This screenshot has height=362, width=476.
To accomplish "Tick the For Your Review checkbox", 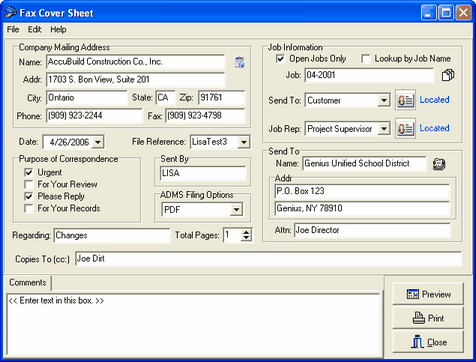I will click(29, 184).
